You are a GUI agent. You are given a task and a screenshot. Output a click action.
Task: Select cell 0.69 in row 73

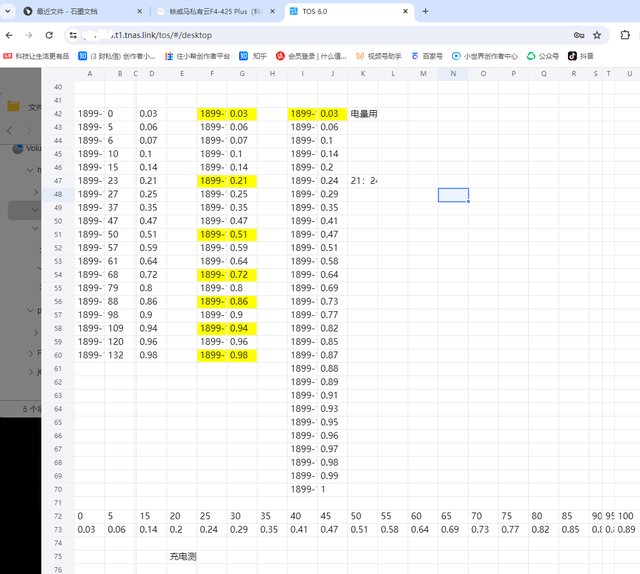point(453,530)
